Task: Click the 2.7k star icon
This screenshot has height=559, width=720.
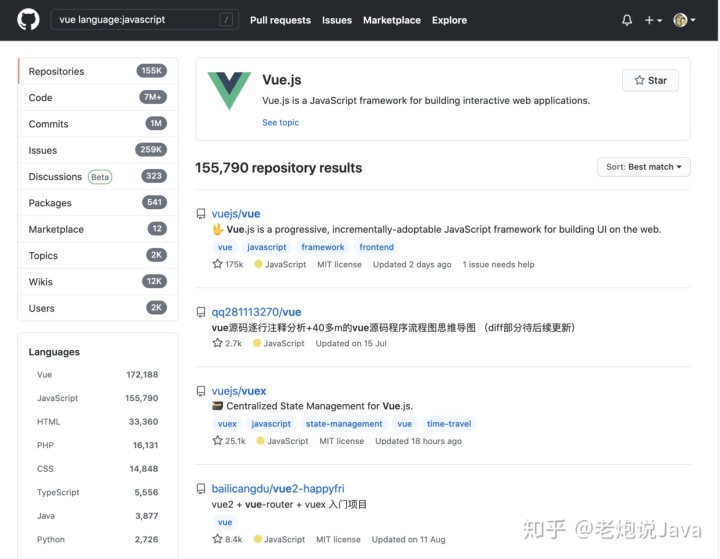Action: point(217,343)
